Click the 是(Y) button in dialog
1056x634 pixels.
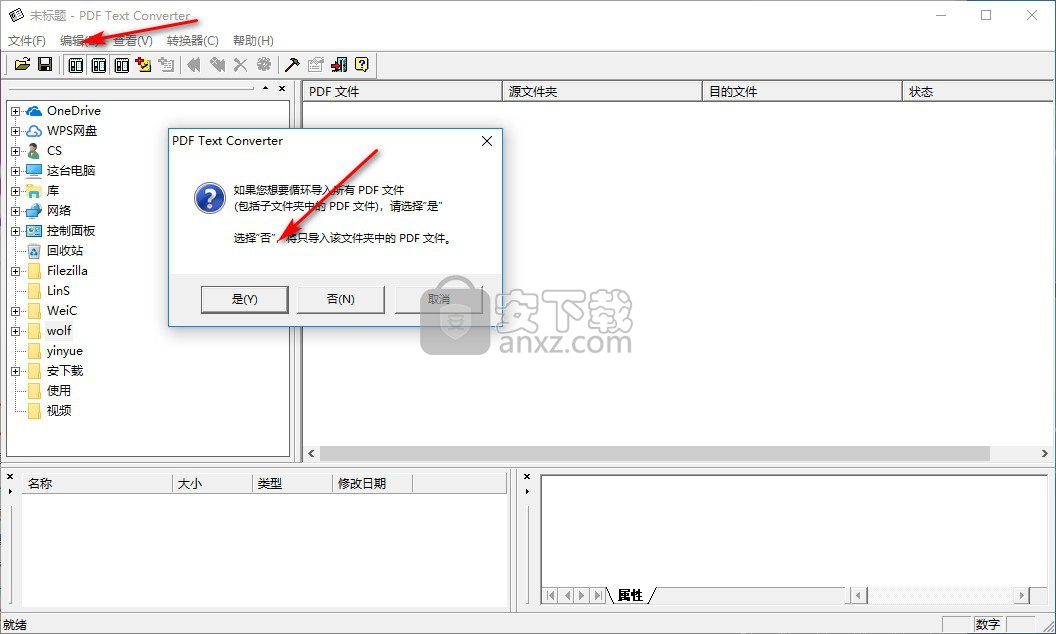coord(244,299)
